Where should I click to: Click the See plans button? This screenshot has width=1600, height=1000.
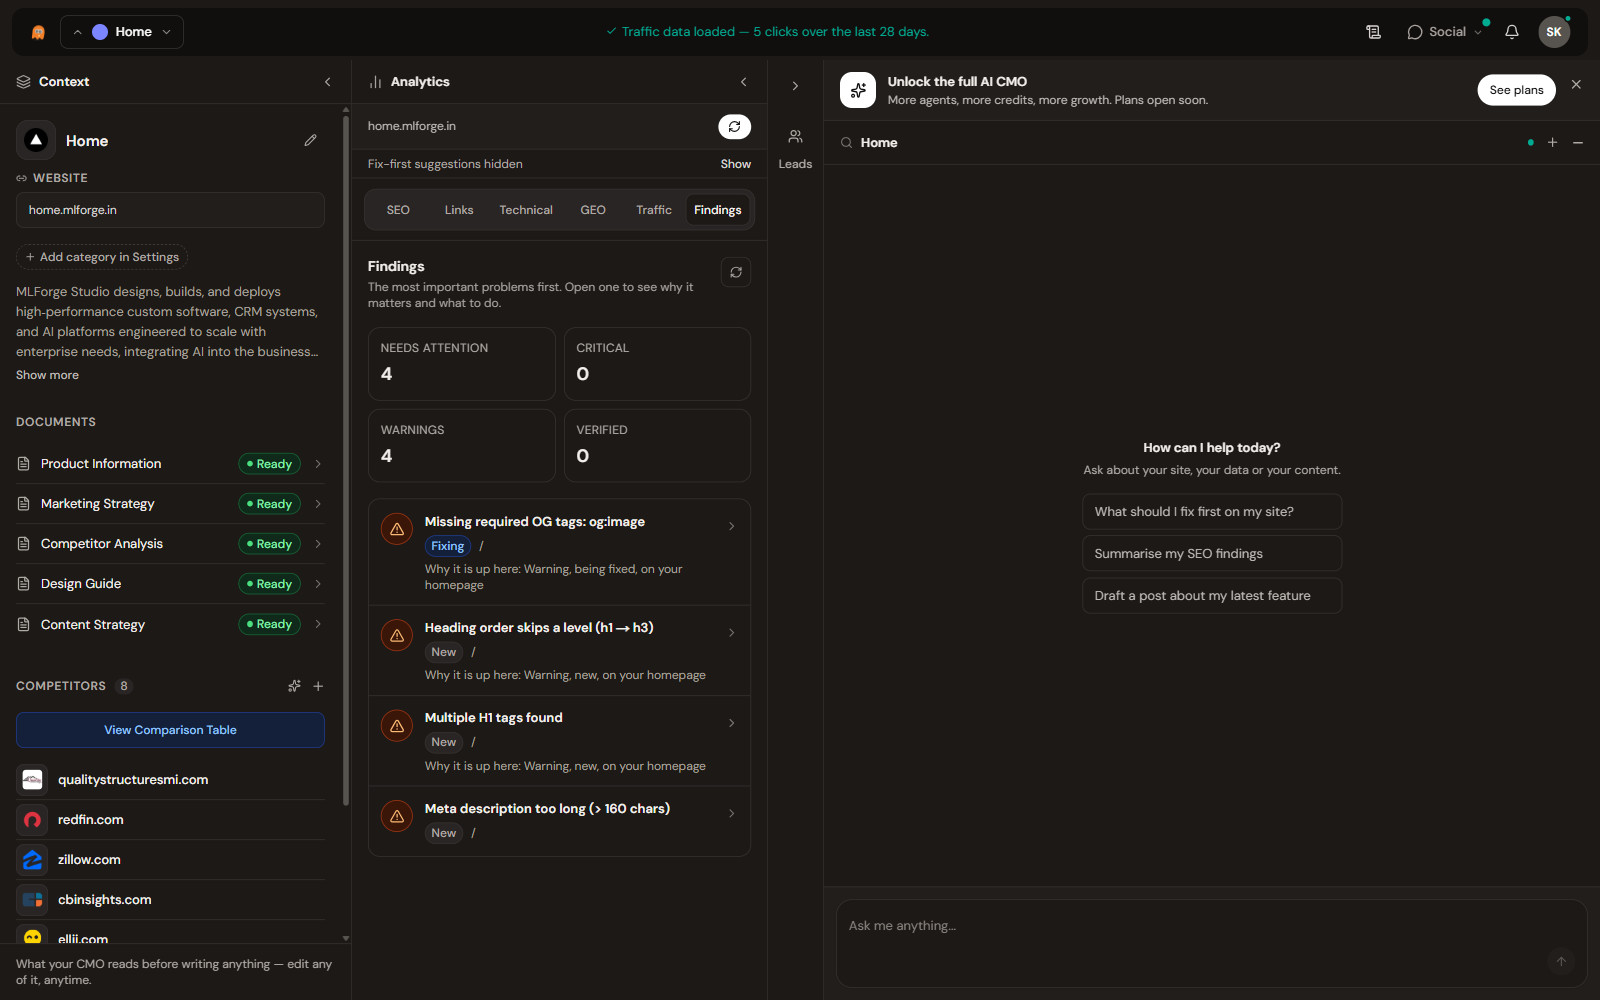(x=1516, y=90)
